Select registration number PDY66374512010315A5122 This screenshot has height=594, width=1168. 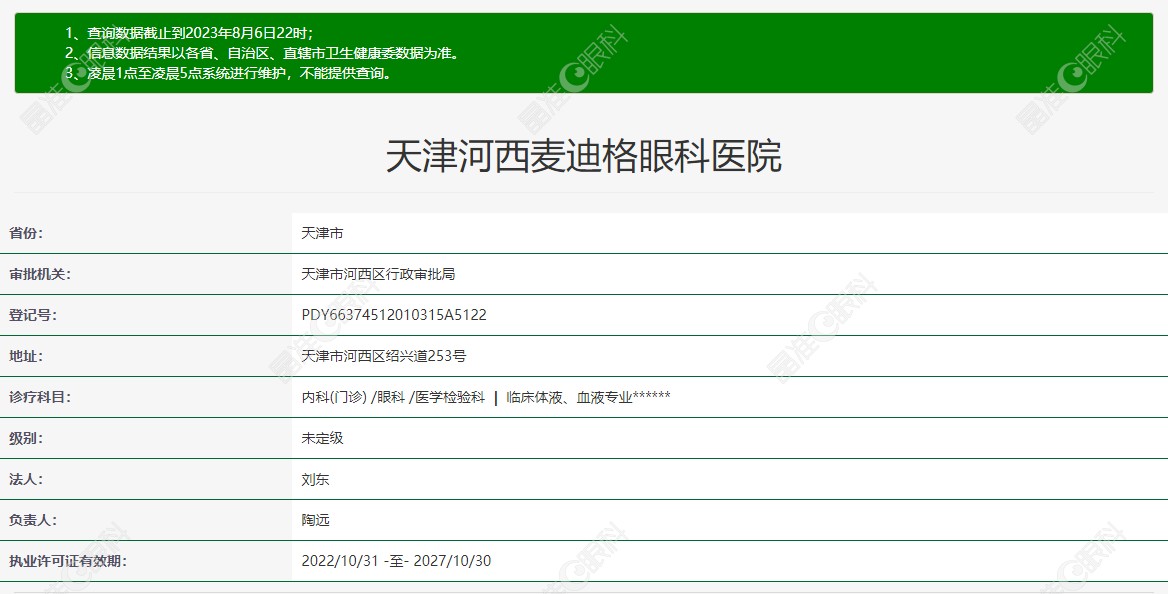point(394,315)
